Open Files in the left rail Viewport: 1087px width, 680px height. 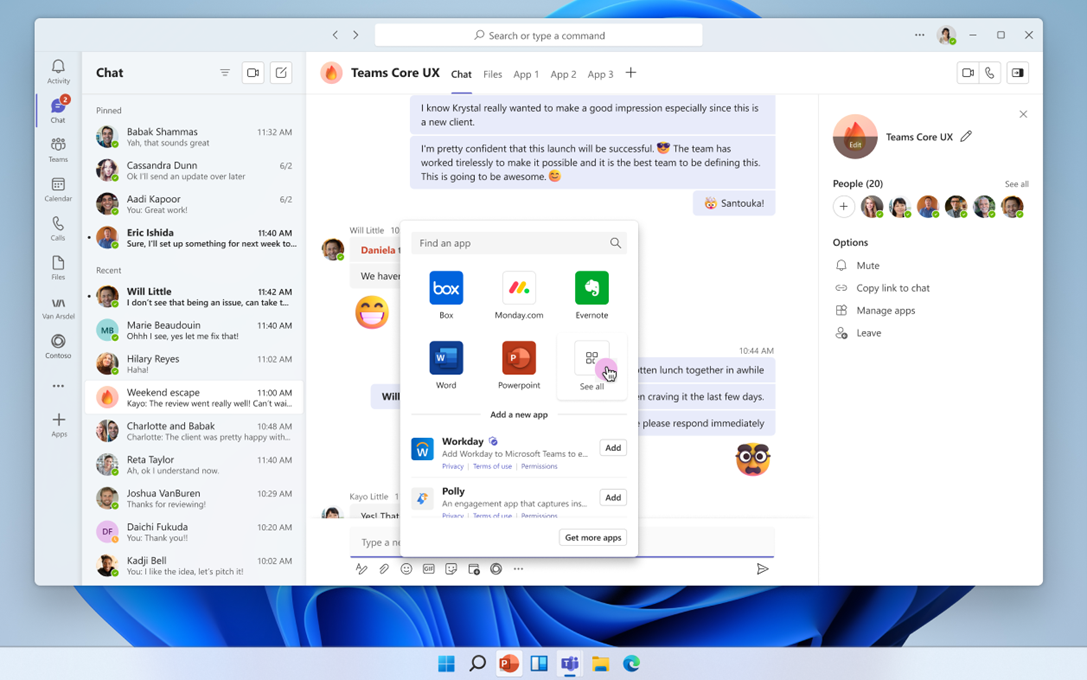pos(58,268)
